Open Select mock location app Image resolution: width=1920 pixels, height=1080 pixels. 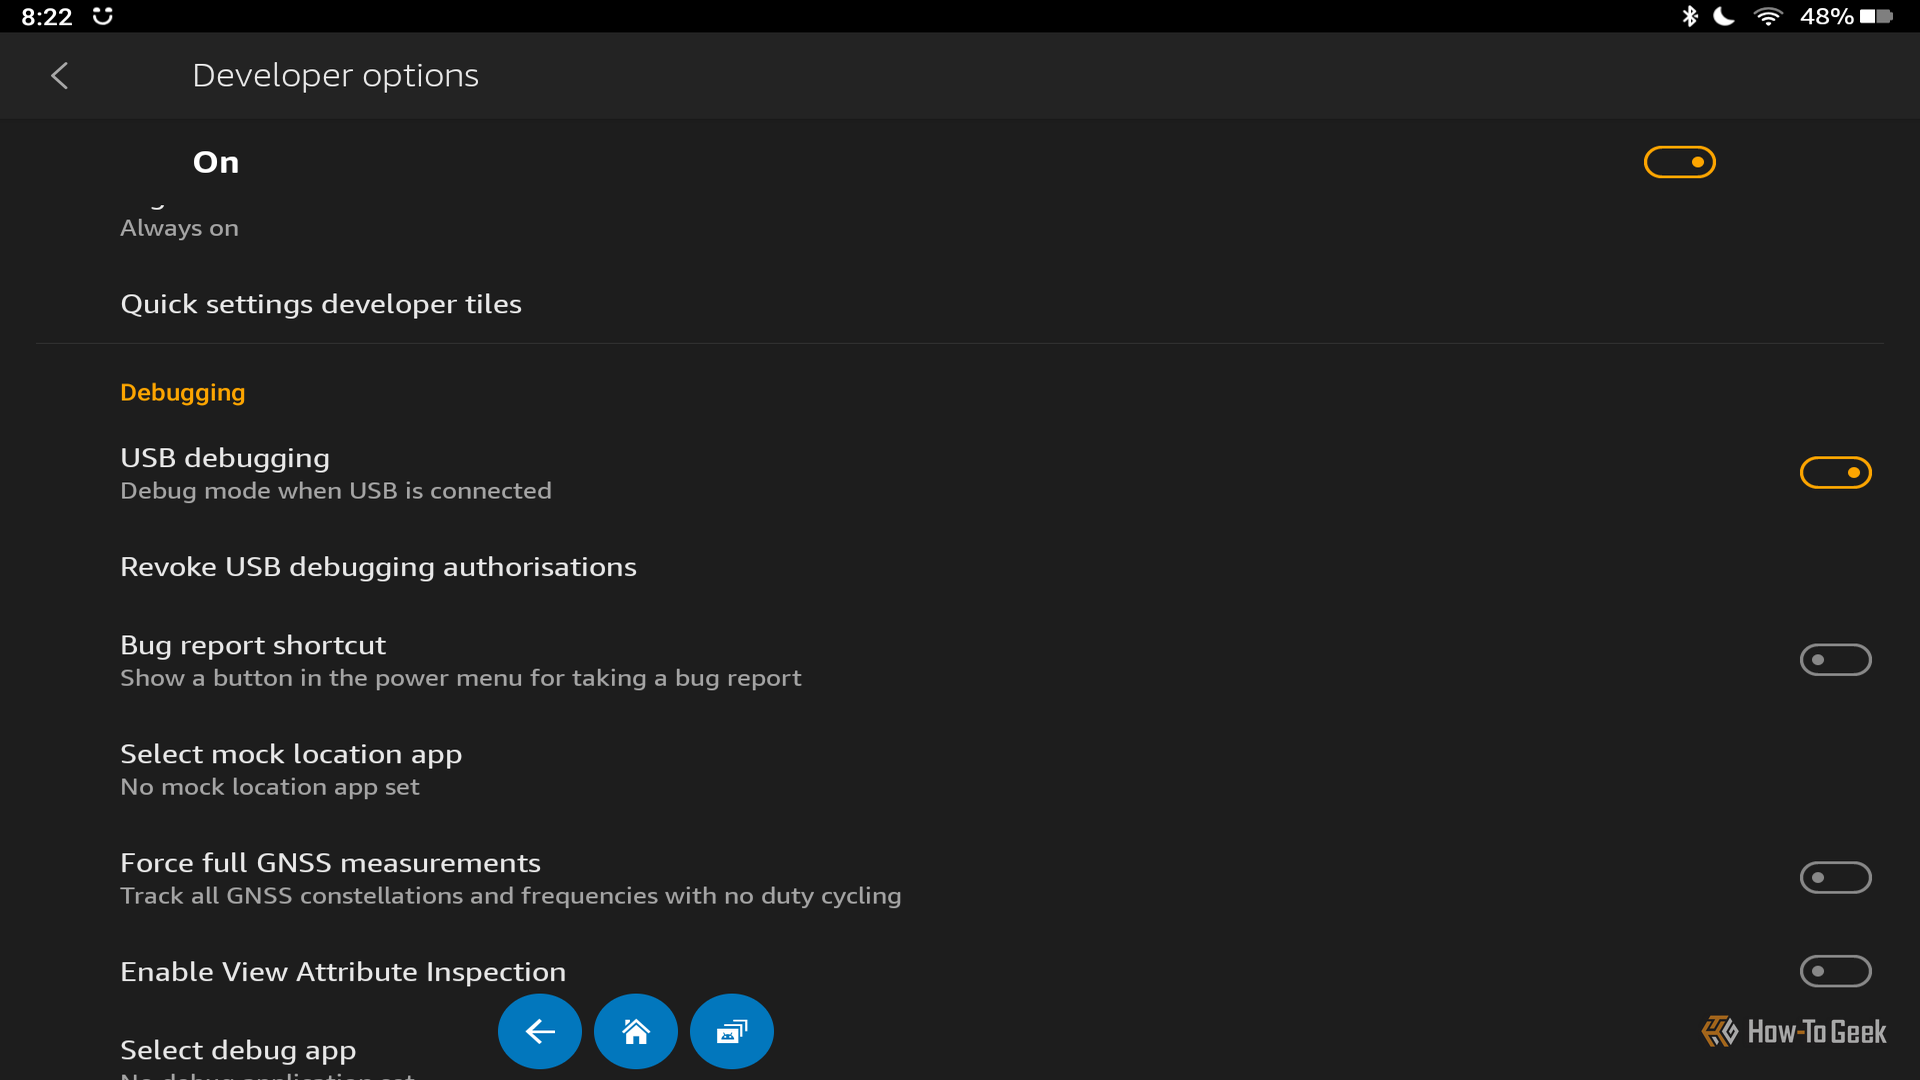960,769
